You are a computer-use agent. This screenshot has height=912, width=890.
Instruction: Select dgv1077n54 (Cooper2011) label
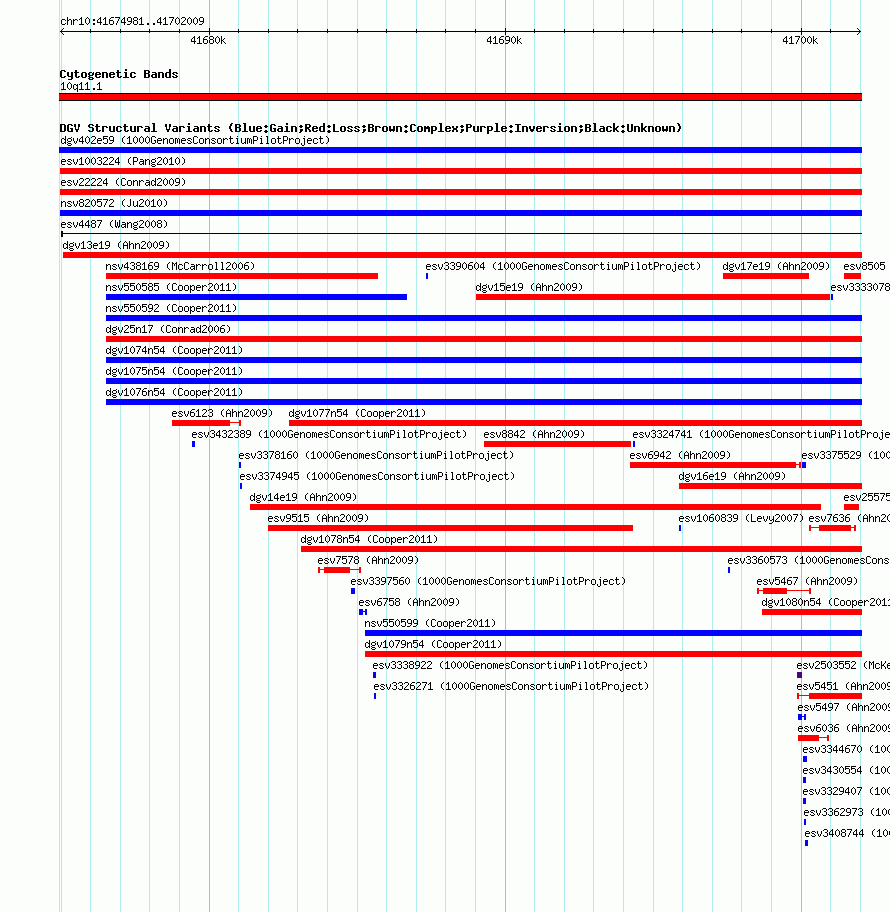tap(357, 413)
